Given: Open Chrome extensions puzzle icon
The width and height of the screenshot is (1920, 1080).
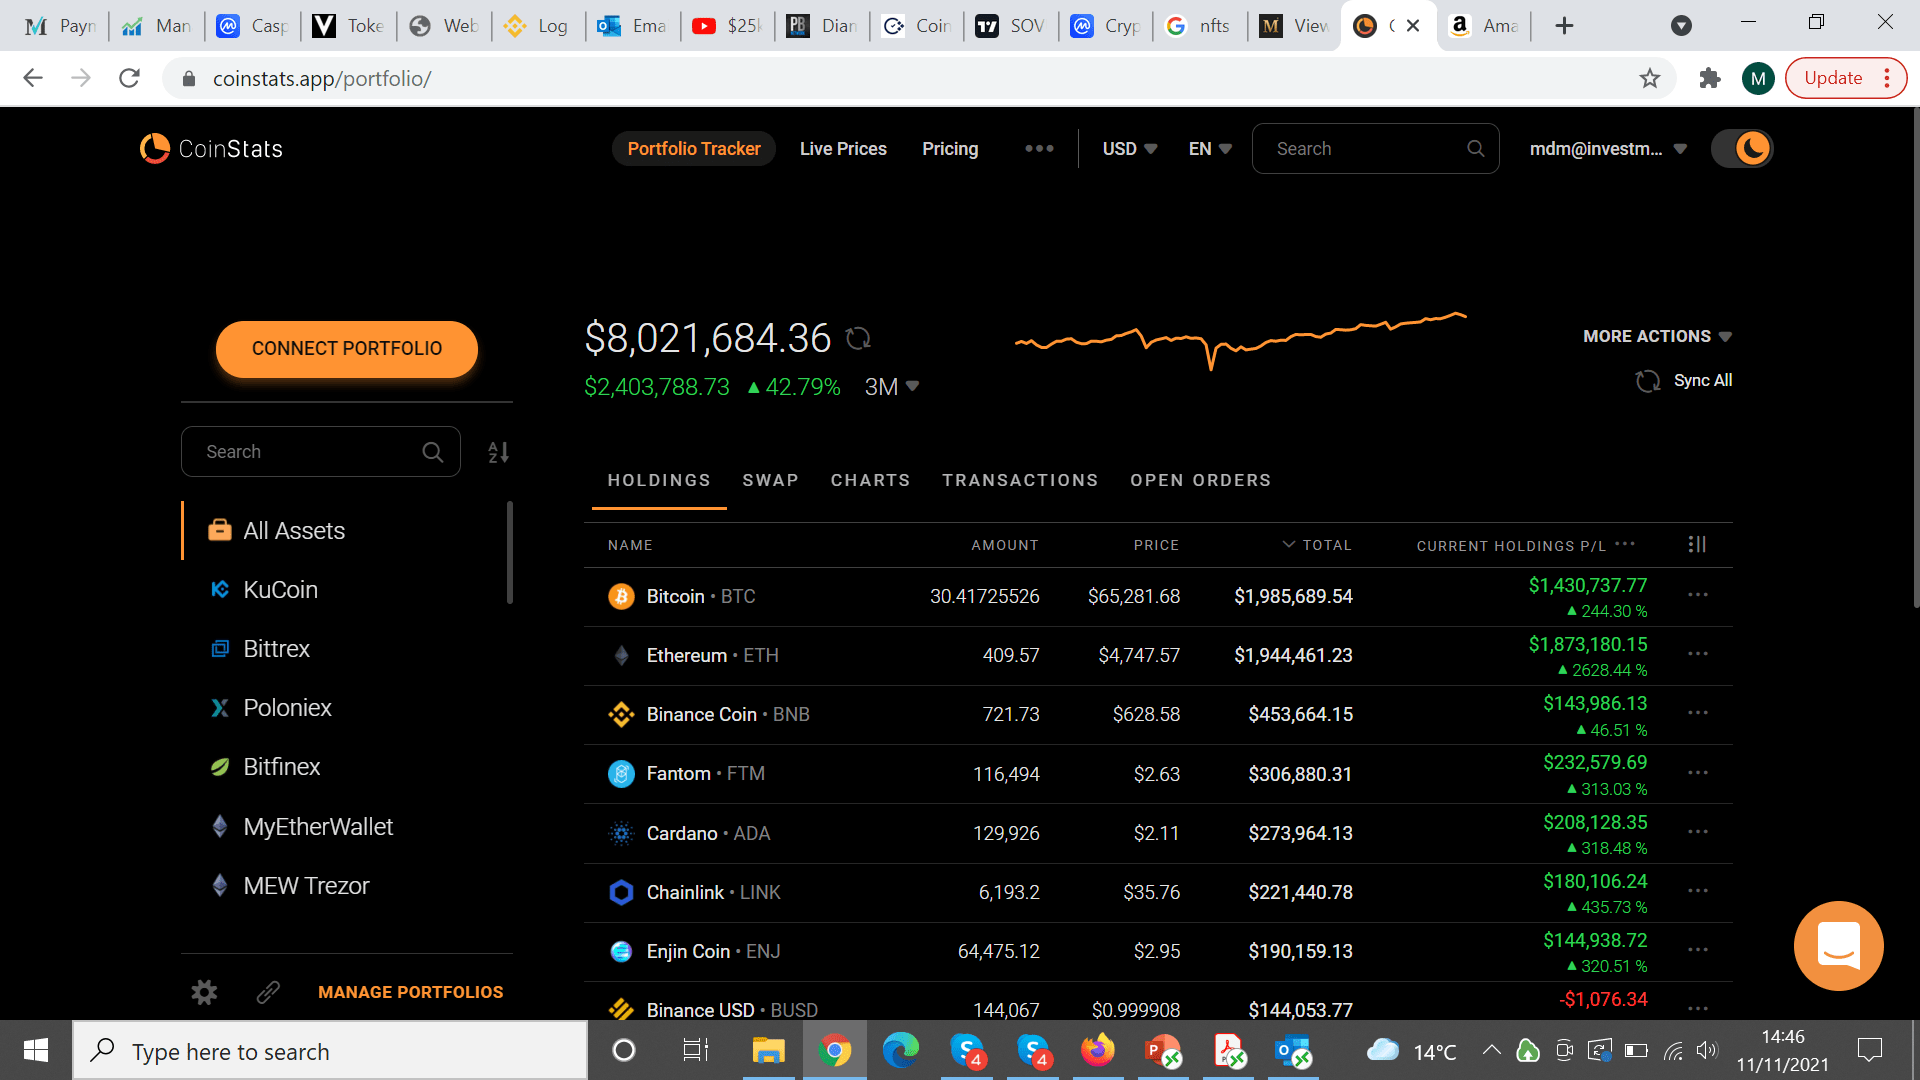Looking at the screenshot, I should 1709,78.
